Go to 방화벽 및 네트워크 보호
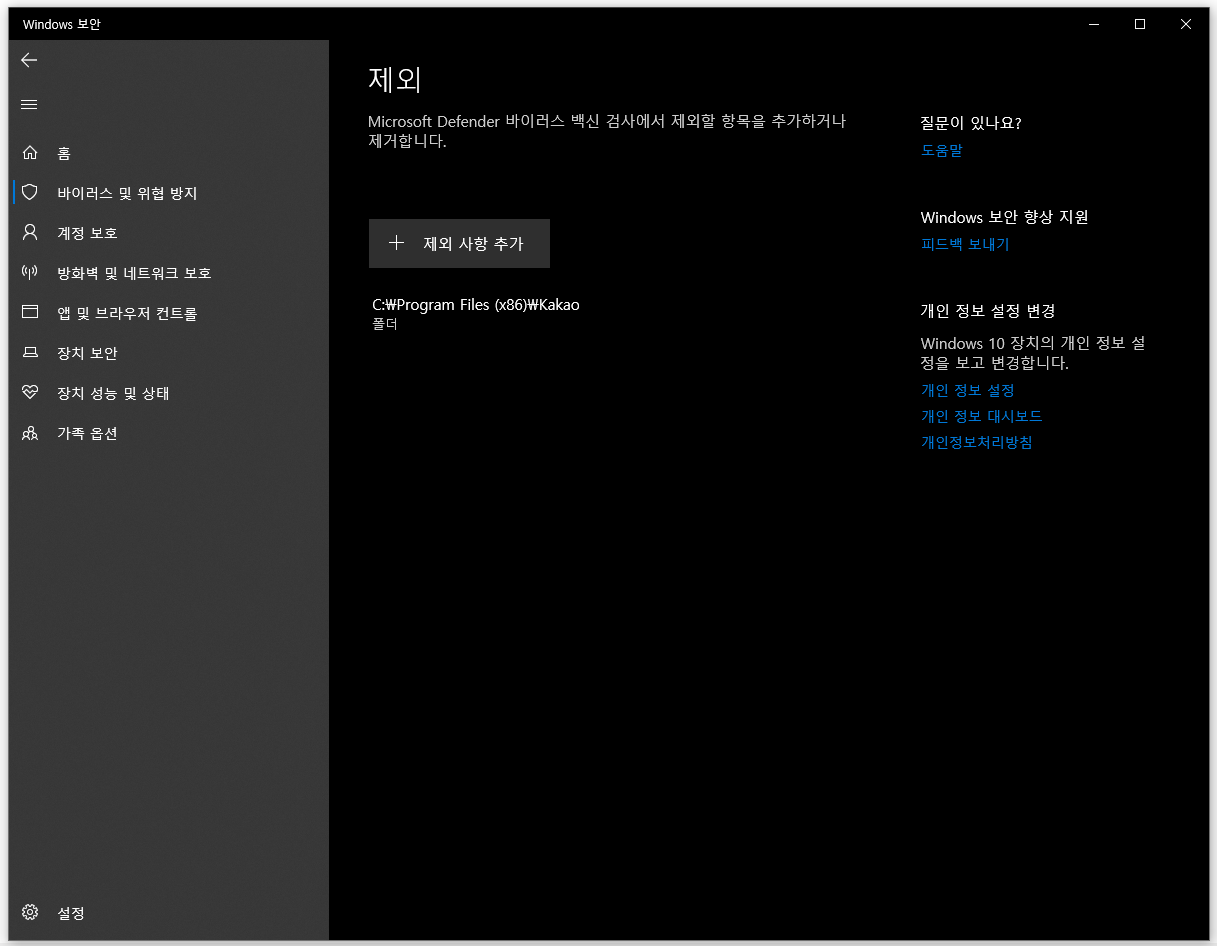This screenshot has width=1217, height=946. pos(134,273)
